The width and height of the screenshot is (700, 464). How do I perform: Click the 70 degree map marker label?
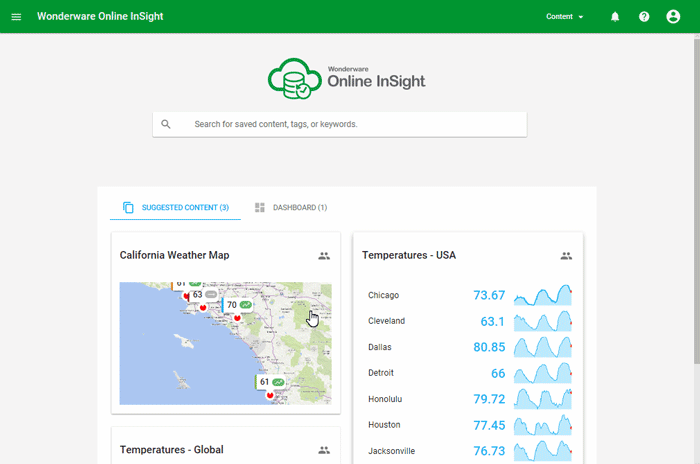tap(238, 305)
